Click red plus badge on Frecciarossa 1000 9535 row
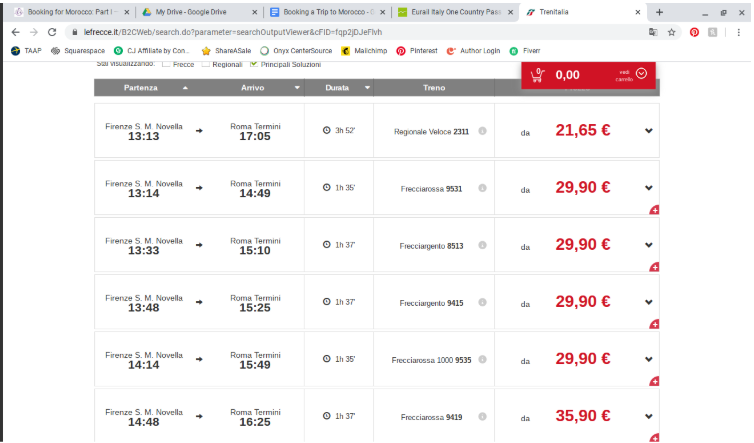Image resolution: width=754 pixels, height=443 pixels. click(x=654, y=382)
